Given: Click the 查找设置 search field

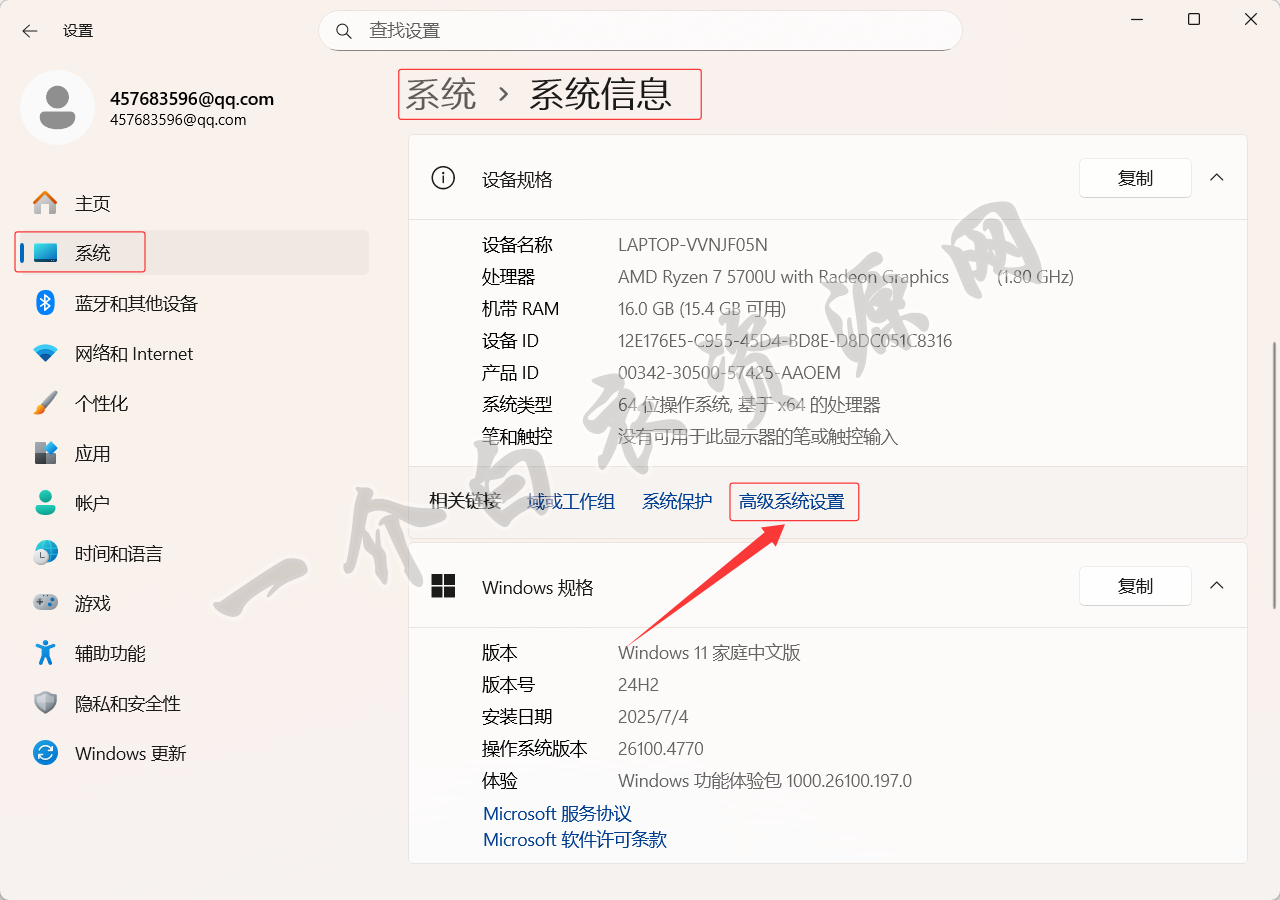Looking at the screenshot, I should click(x=640, y=31).
